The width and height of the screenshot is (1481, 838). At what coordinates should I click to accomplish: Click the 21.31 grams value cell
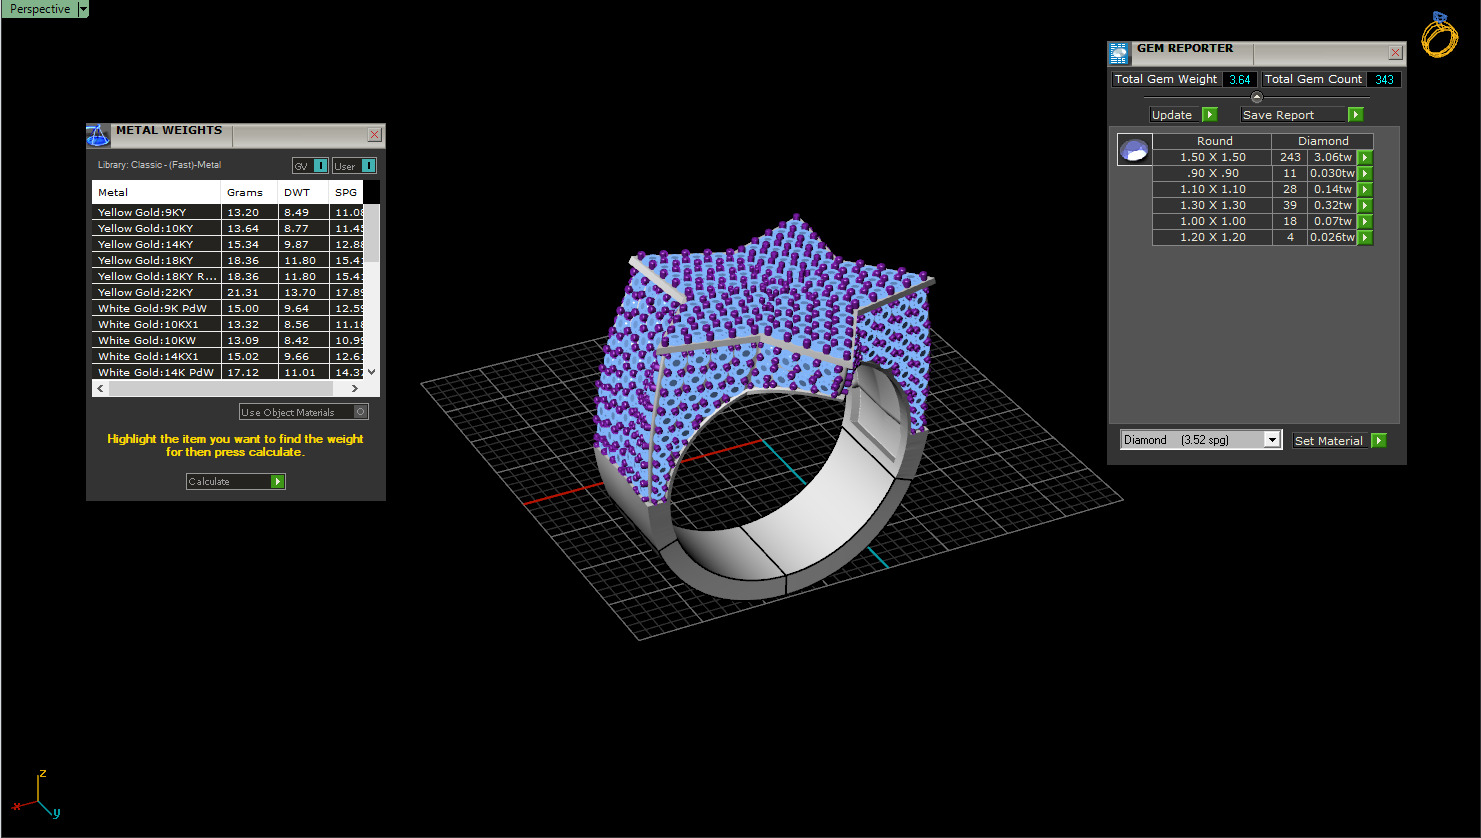(249, 292)
